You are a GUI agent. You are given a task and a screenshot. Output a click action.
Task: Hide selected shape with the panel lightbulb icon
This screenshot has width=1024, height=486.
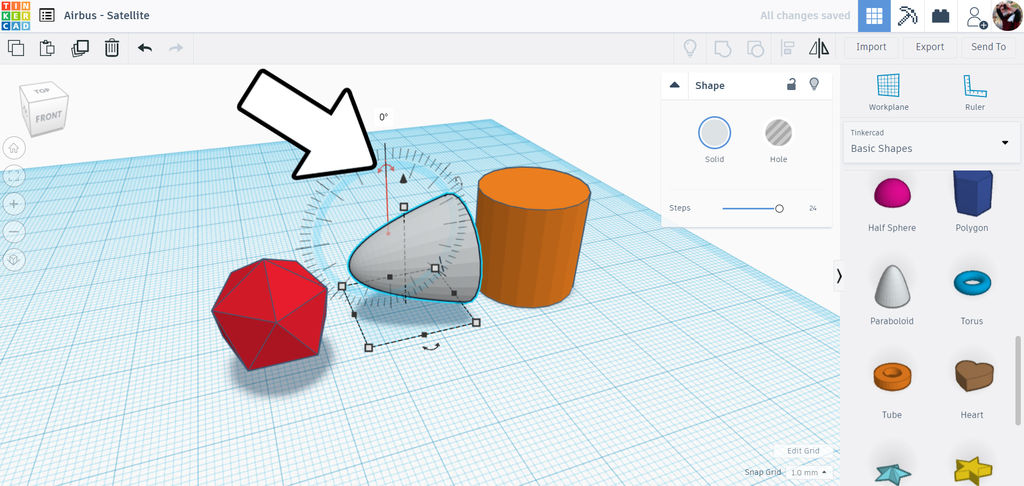click(x=814, y=84)
